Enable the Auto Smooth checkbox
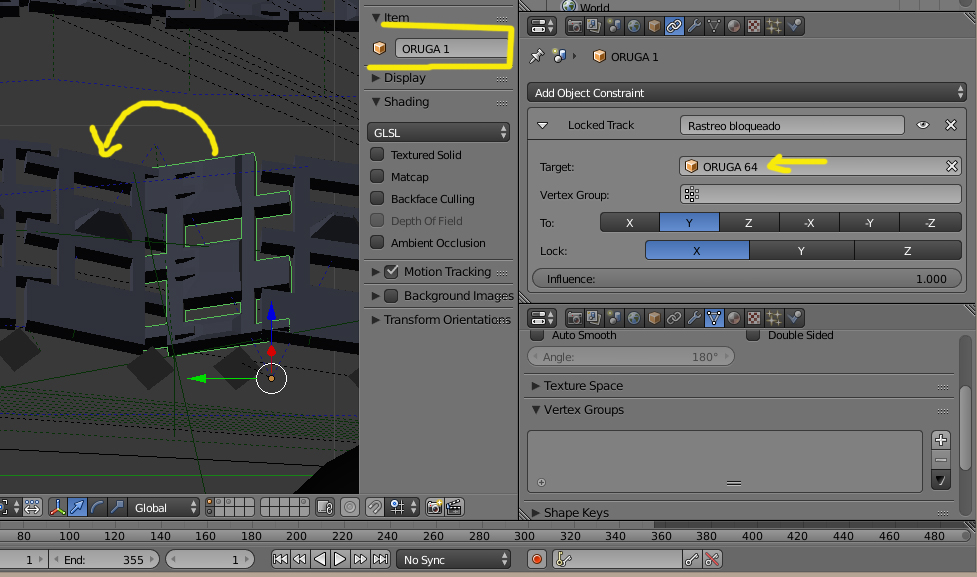The height and width of the screenshot is (577, 977). click(x=536, y=335)
